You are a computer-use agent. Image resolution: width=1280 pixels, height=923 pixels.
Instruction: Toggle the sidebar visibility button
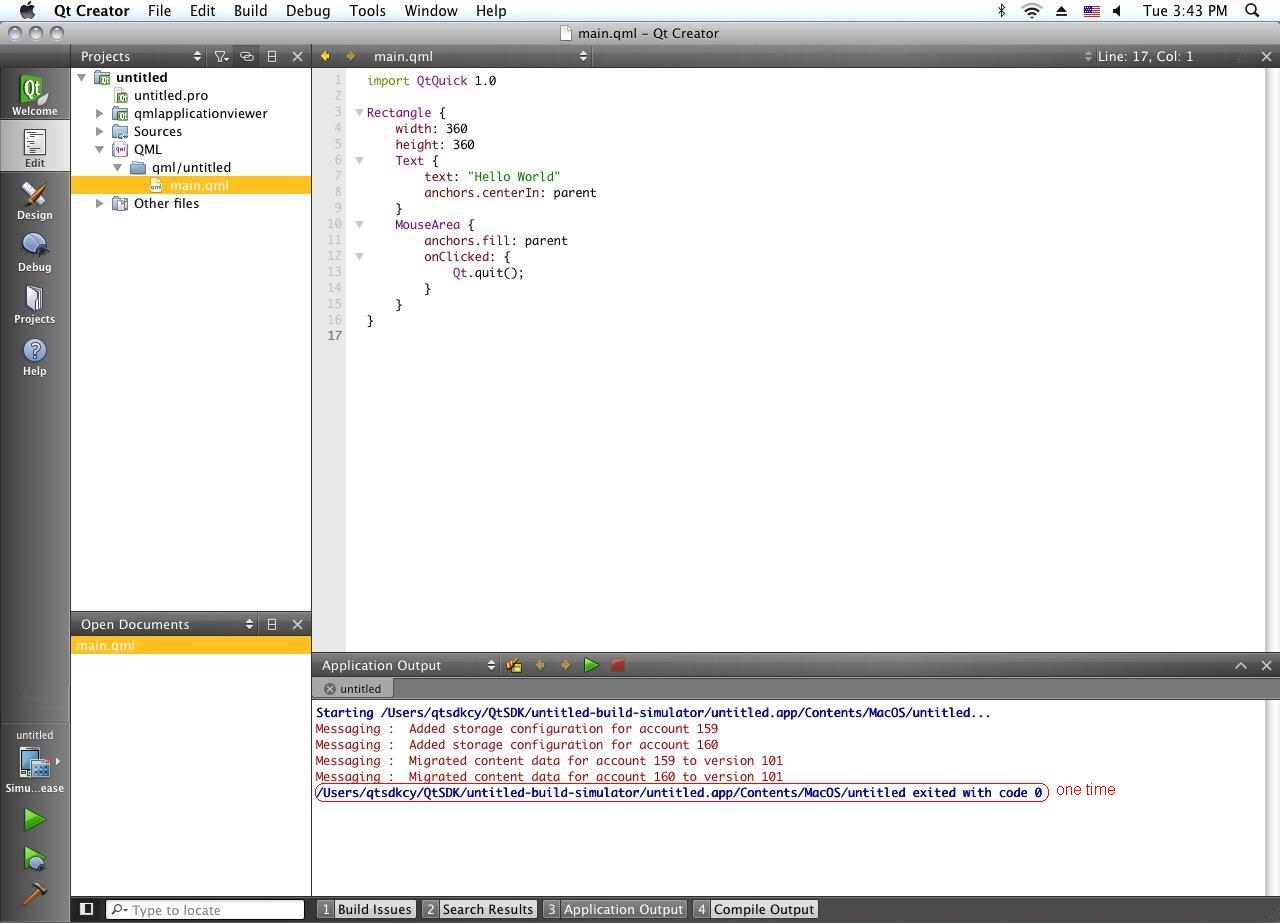[87, 909]
